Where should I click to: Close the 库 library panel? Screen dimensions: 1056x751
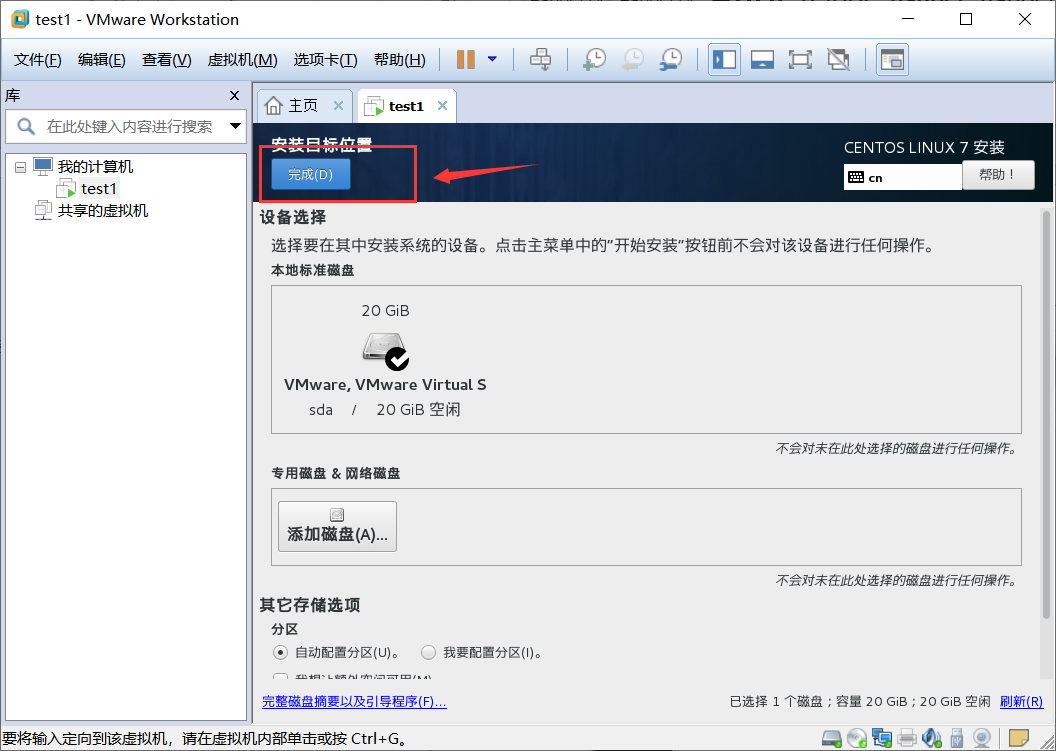click(x=234, y=96)
